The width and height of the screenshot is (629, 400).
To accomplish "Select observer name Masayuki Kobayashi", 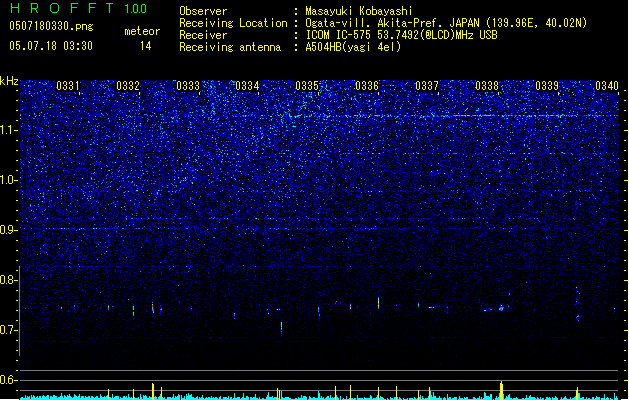I will pyautogui.click(x=359, y=11).
